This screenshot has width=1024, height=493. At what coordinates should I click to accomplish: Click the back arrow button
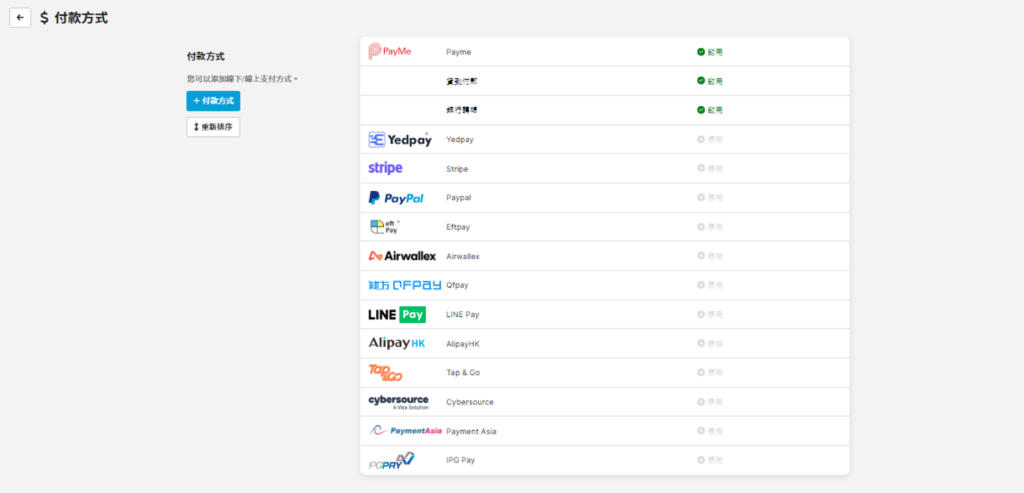click(x=20, y=18)
